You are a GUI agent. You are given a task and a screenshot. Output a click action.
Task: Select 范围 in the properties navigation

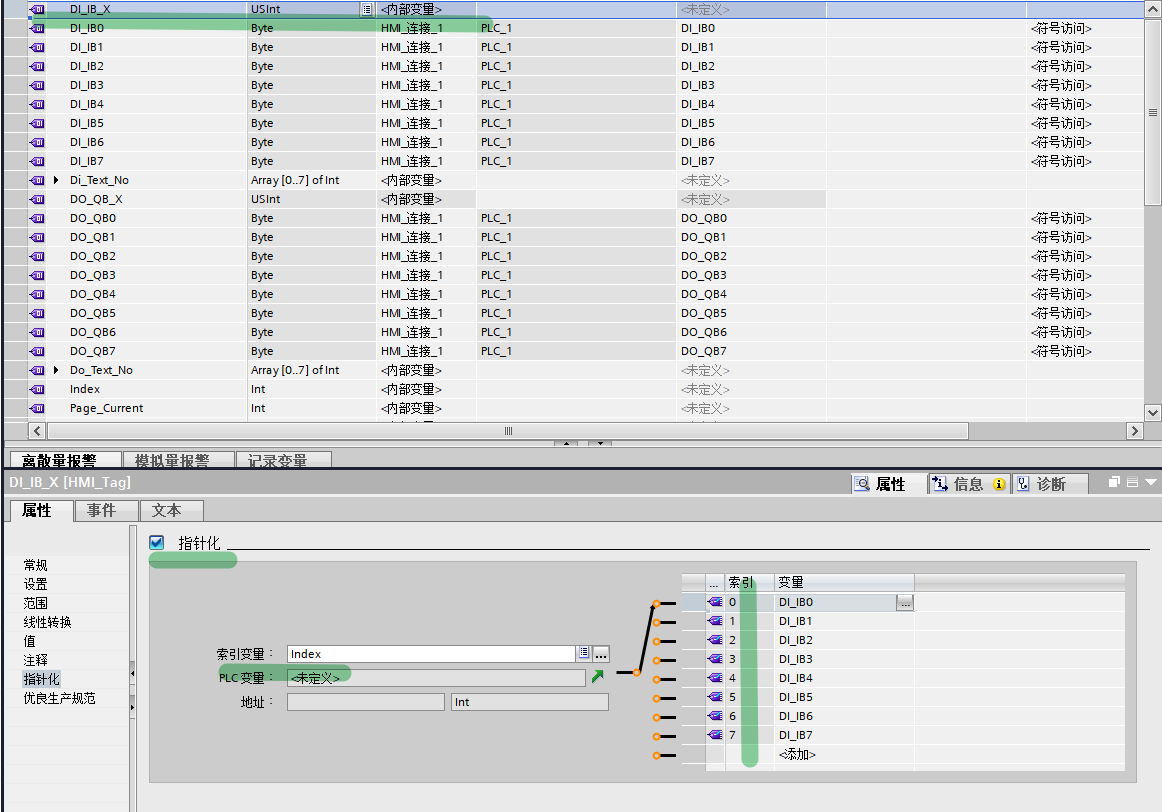pos(36,603)
